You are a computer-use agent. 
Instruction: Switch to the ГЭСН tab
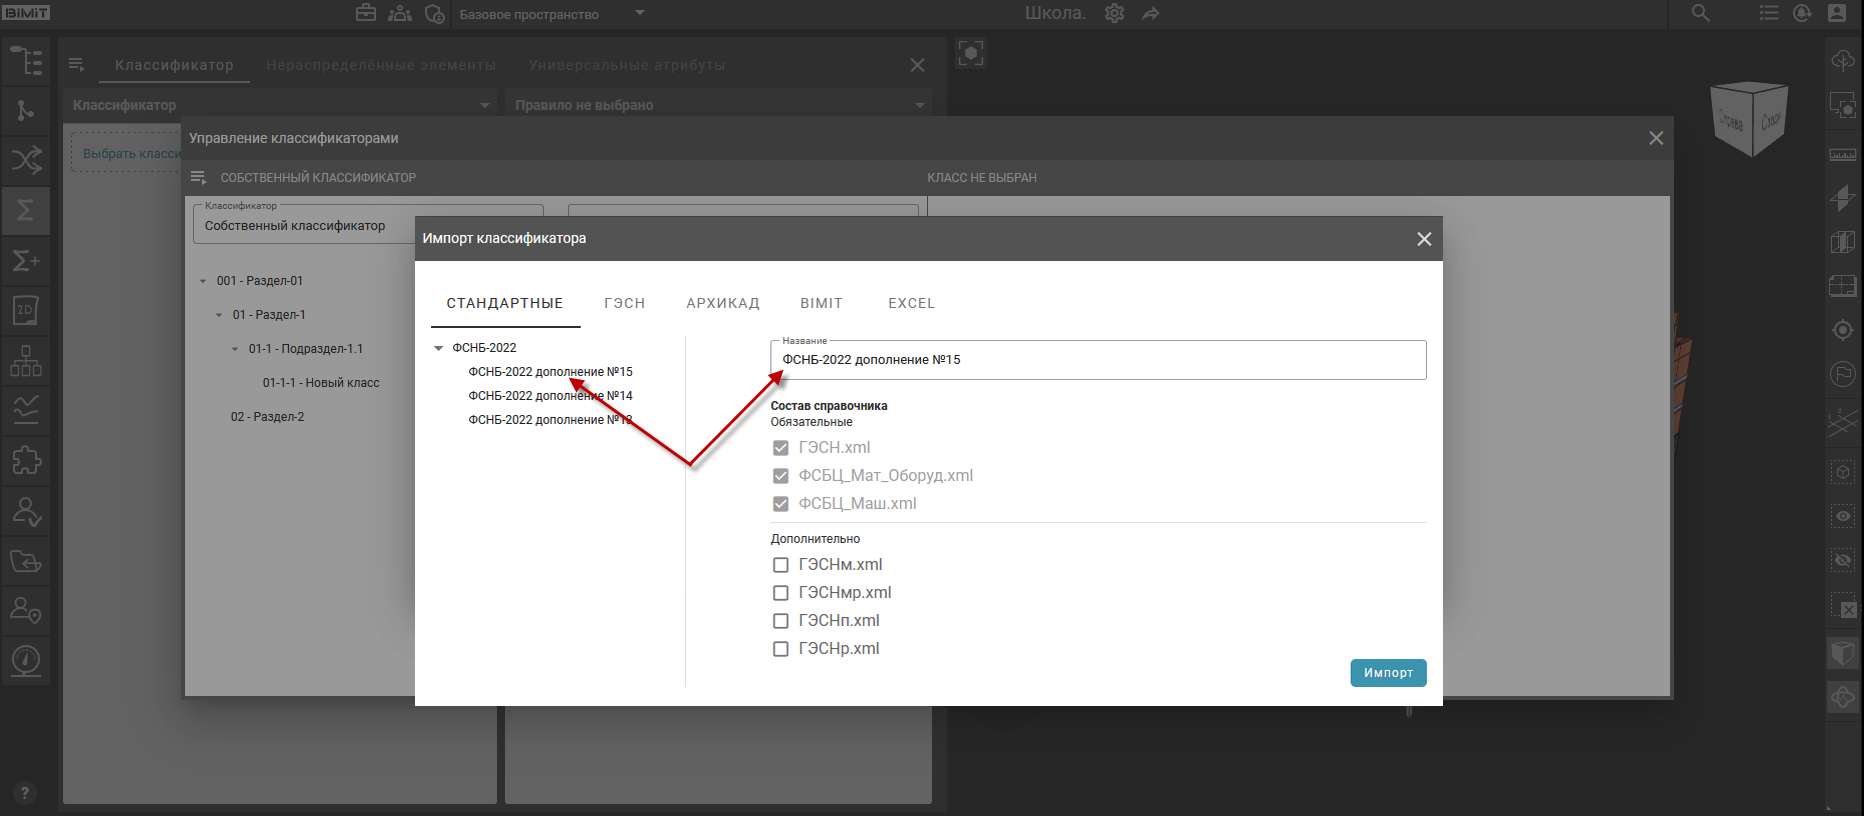click(x=624, y=303)
